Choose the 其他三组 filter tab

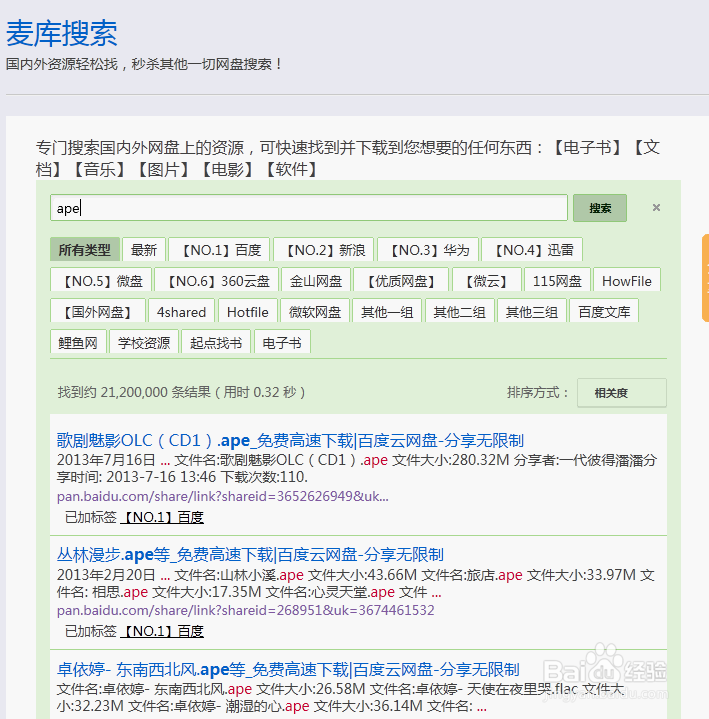click(532, 311)
